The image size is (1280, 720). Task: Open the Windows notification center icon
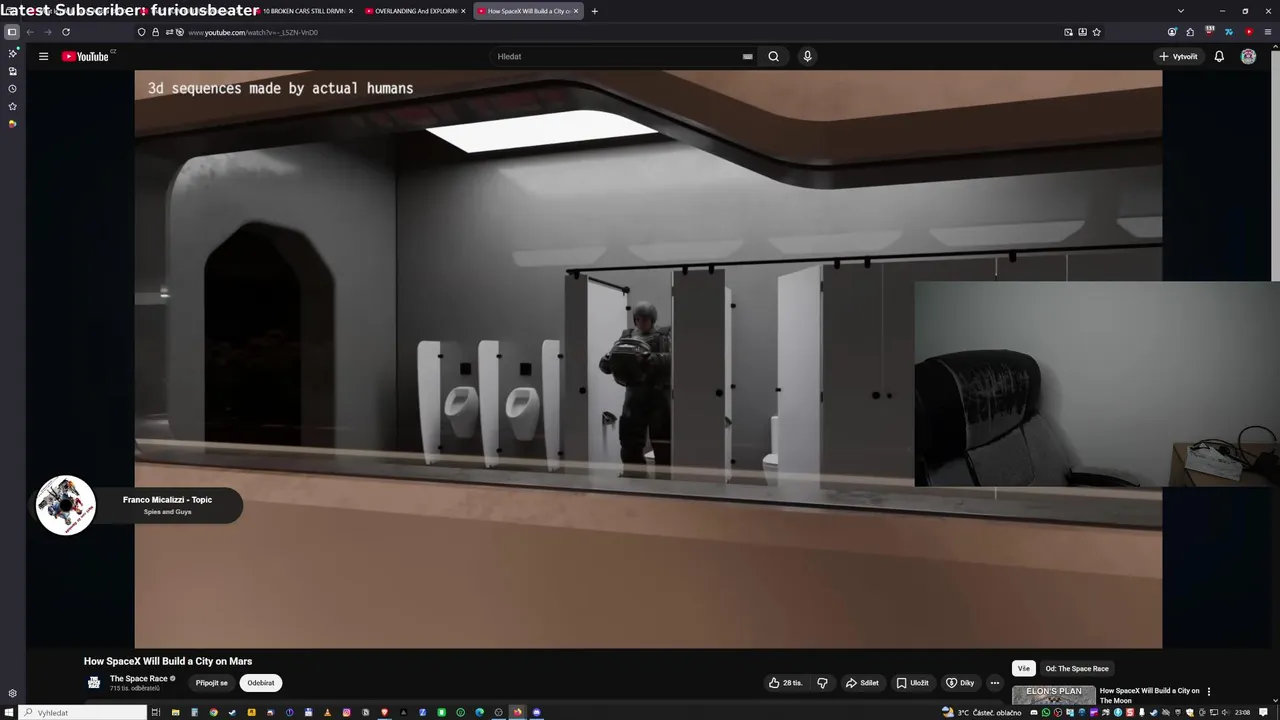tap(1265, 712)
